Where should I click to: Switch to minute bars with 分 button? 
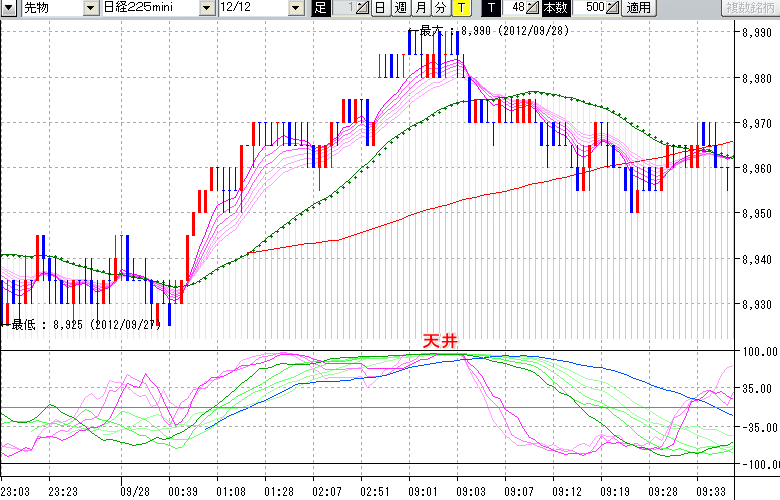click(440, 8)
